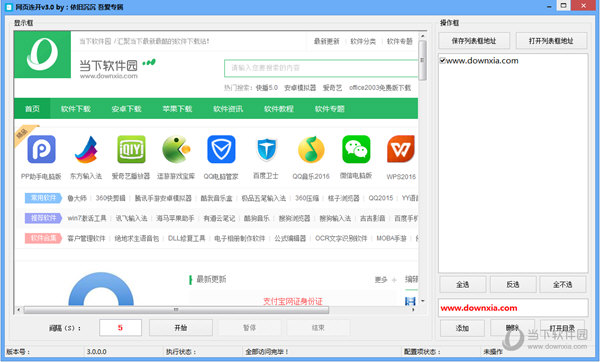Click the 软件分类 top link

coord(363,41)
